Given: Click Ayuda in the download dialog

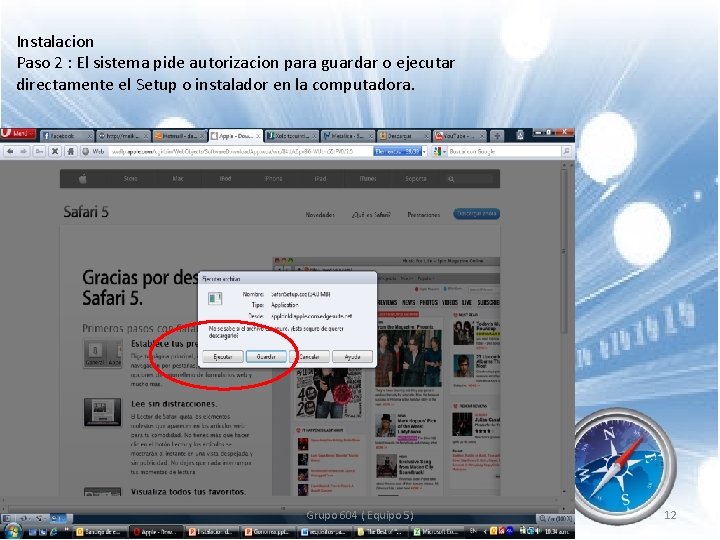Looking at the screenshot, I should [352, 356].
